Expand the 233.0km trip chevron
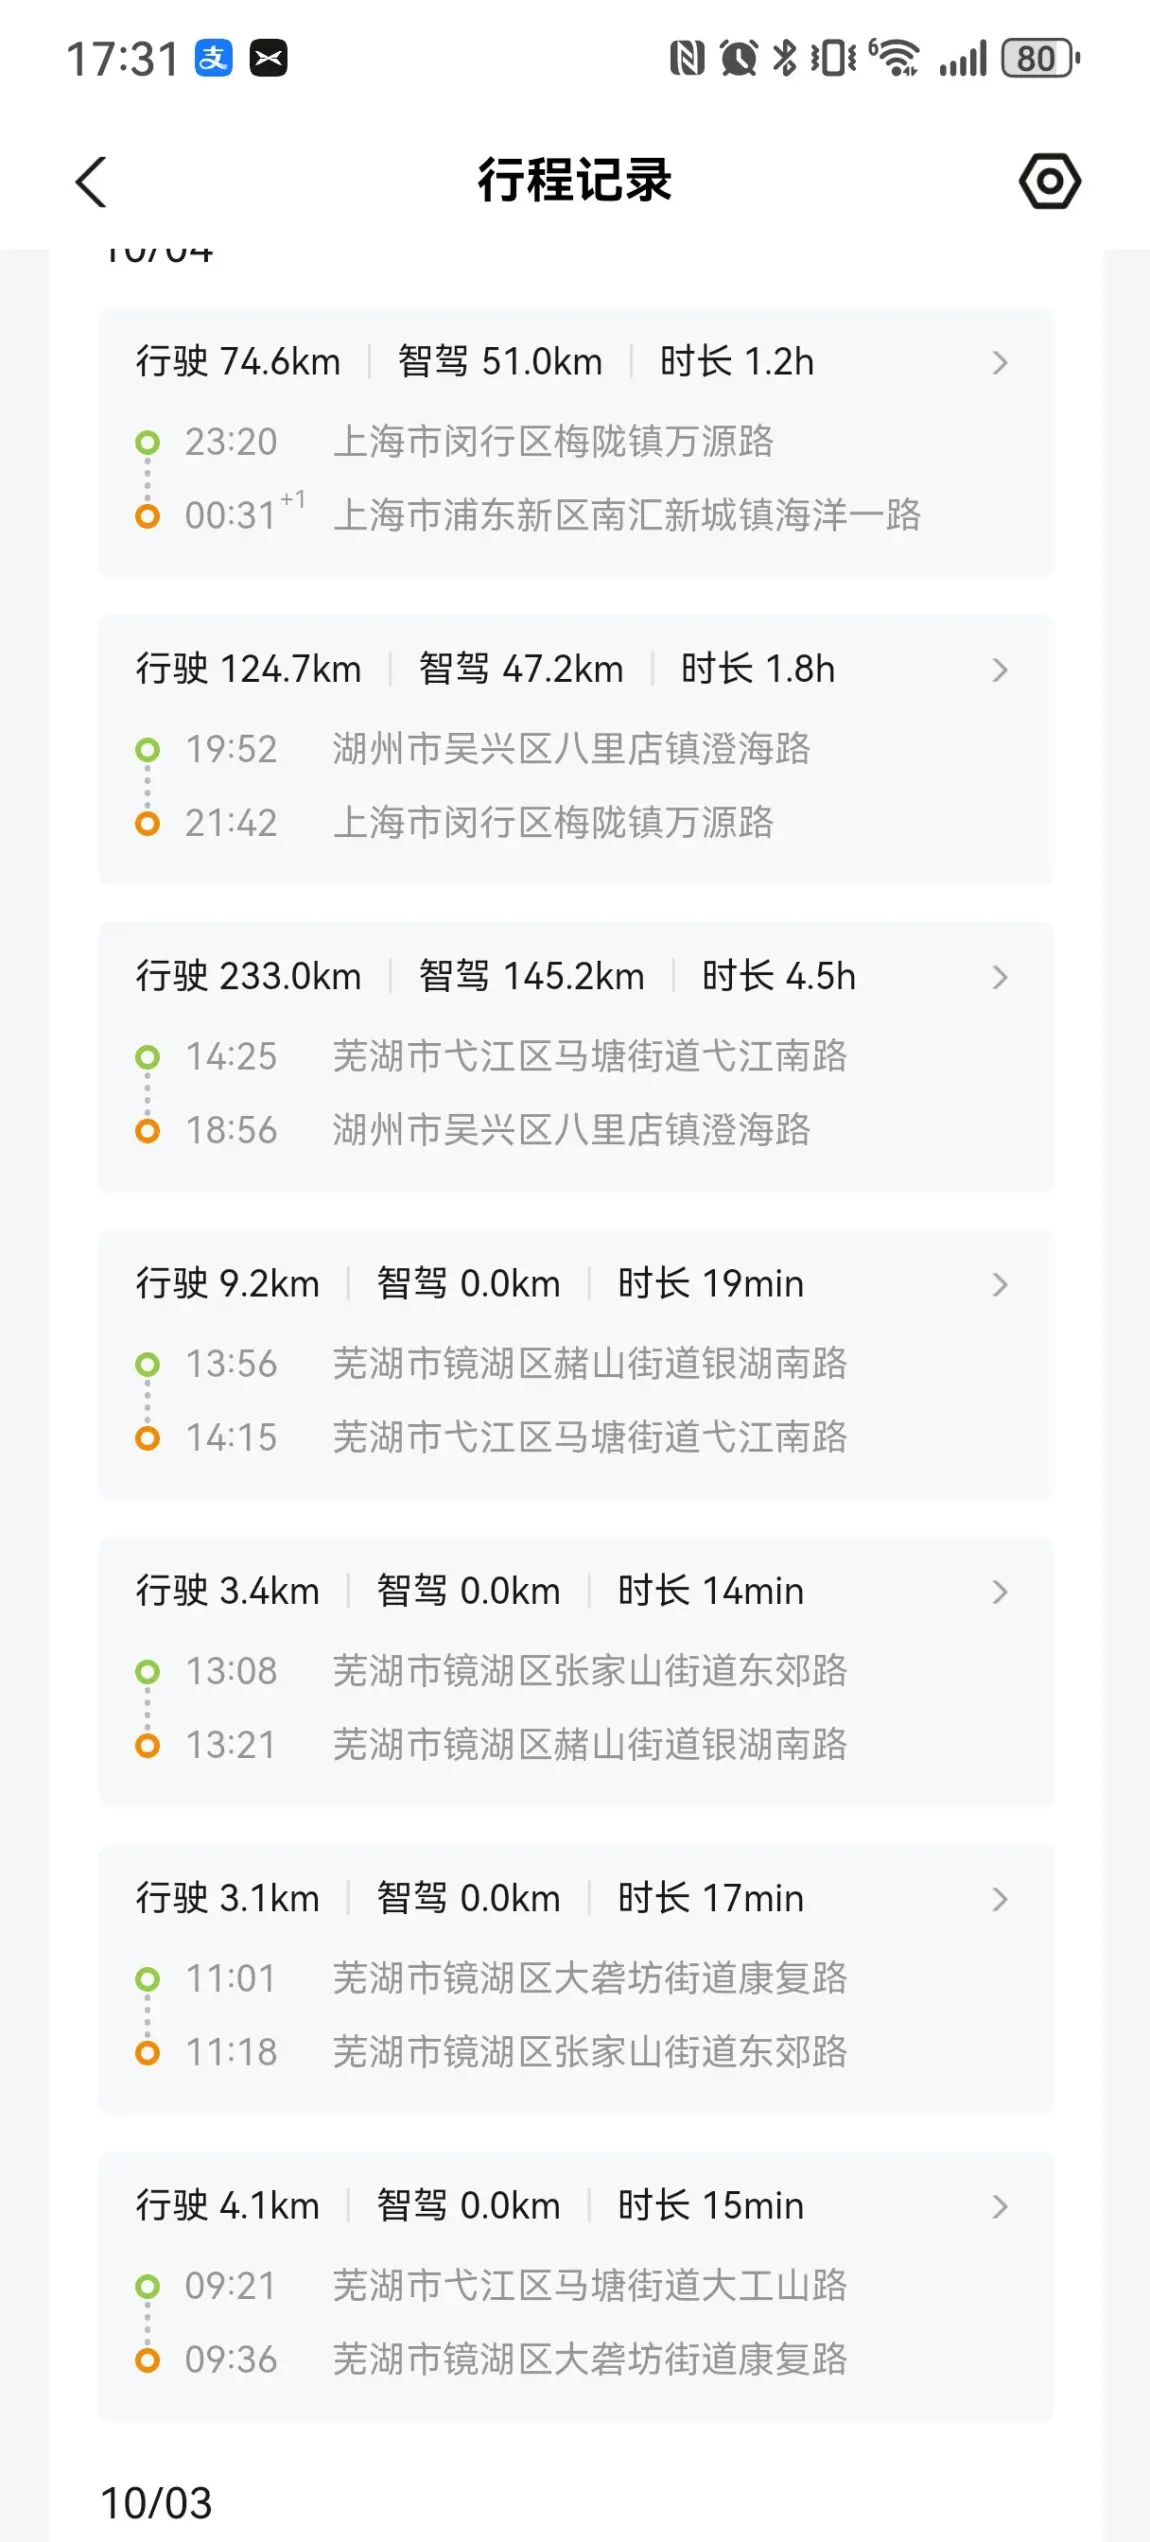The width and height of the screenshot is (1150, 2542). click(999, 977)
